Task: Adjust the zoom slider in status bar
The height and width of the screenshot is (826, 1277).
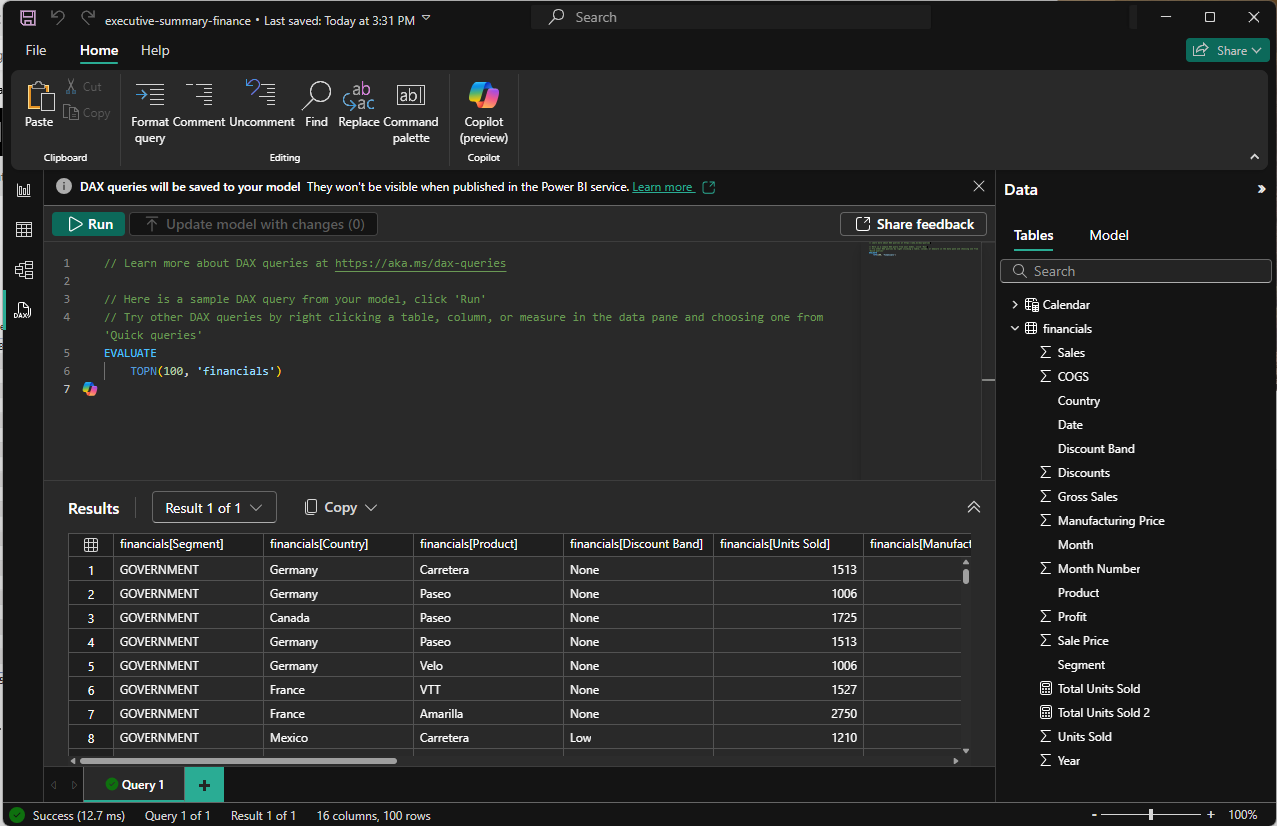Action: click(1151, 815)
